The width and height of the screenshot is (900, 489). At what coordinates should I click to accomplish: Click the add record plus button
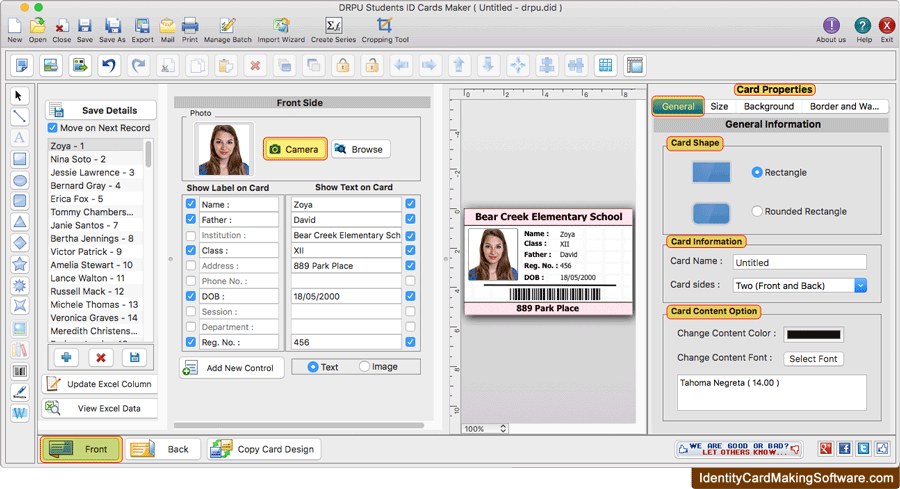(66, 357)
